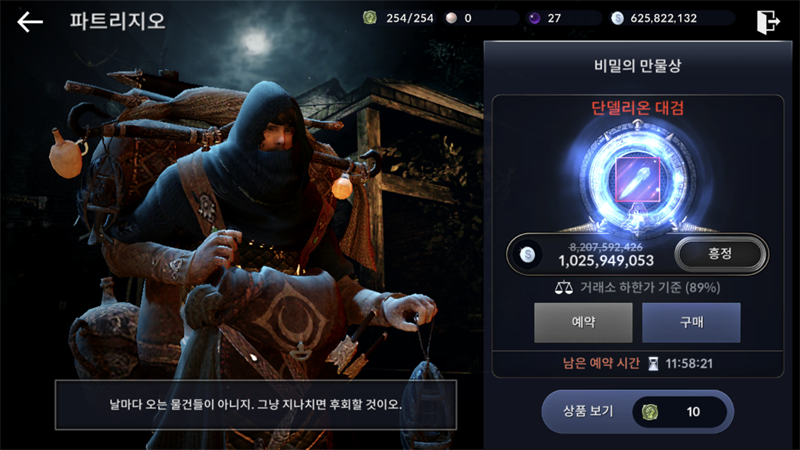800x450 pixels.
Task: Tap the 파트리지오 title text
Action: pyautogui.click(x=117, y=21)
